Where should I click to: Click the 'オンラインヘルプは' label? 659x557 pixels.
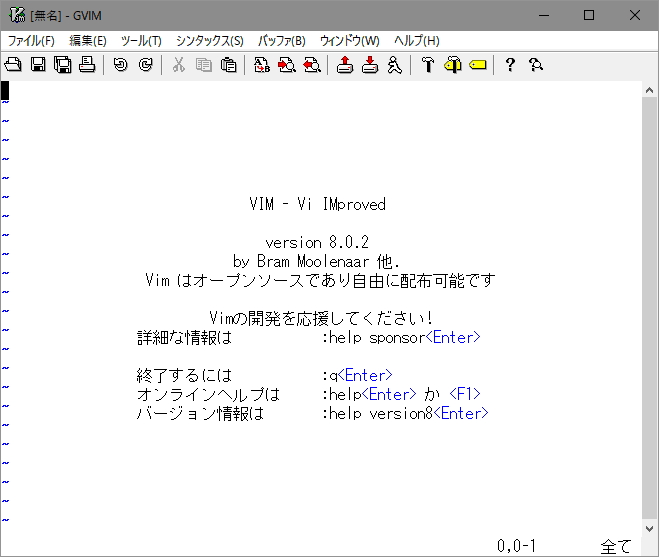(208, 394)
